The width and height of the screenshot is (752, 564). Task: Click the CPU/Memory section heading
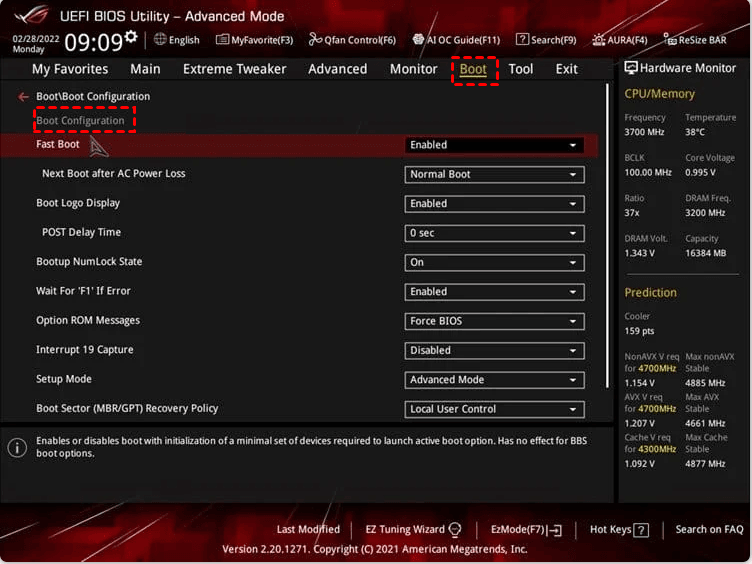click(x=659, y=94)
